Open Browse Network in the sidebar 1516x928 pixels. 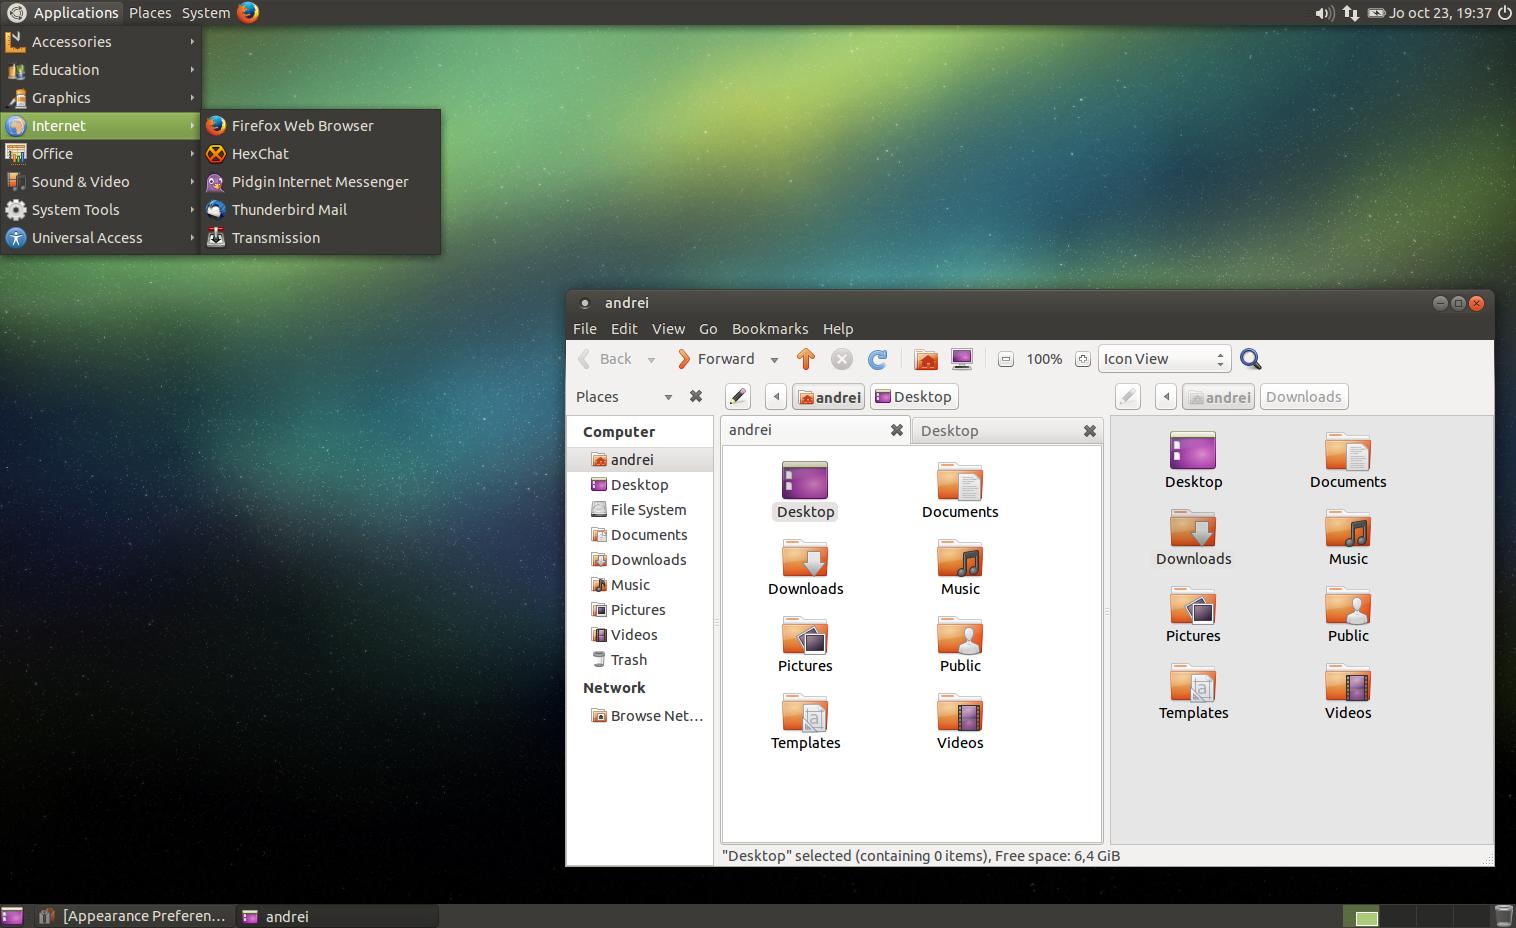[640, 716]
